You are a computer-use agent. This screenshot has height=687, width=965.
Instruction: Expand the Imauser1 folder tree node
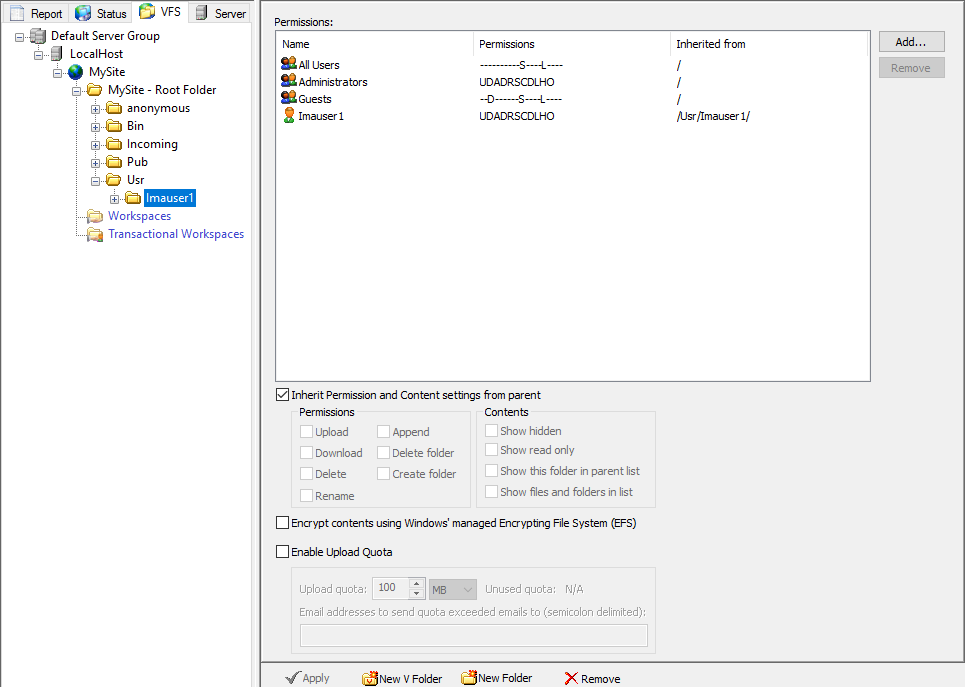pos(115,198)
